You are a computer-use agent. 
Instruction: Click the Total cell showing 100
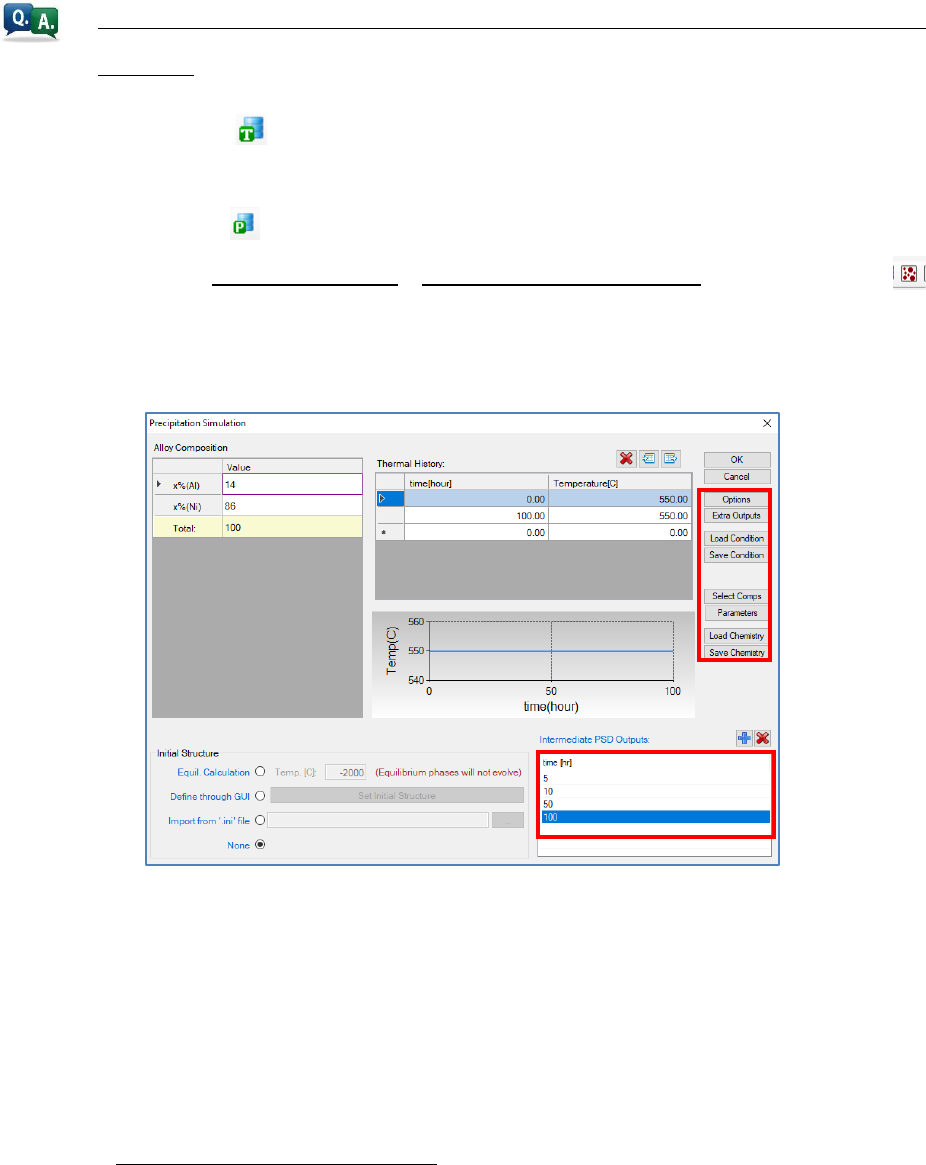click(x=292, y=528)
